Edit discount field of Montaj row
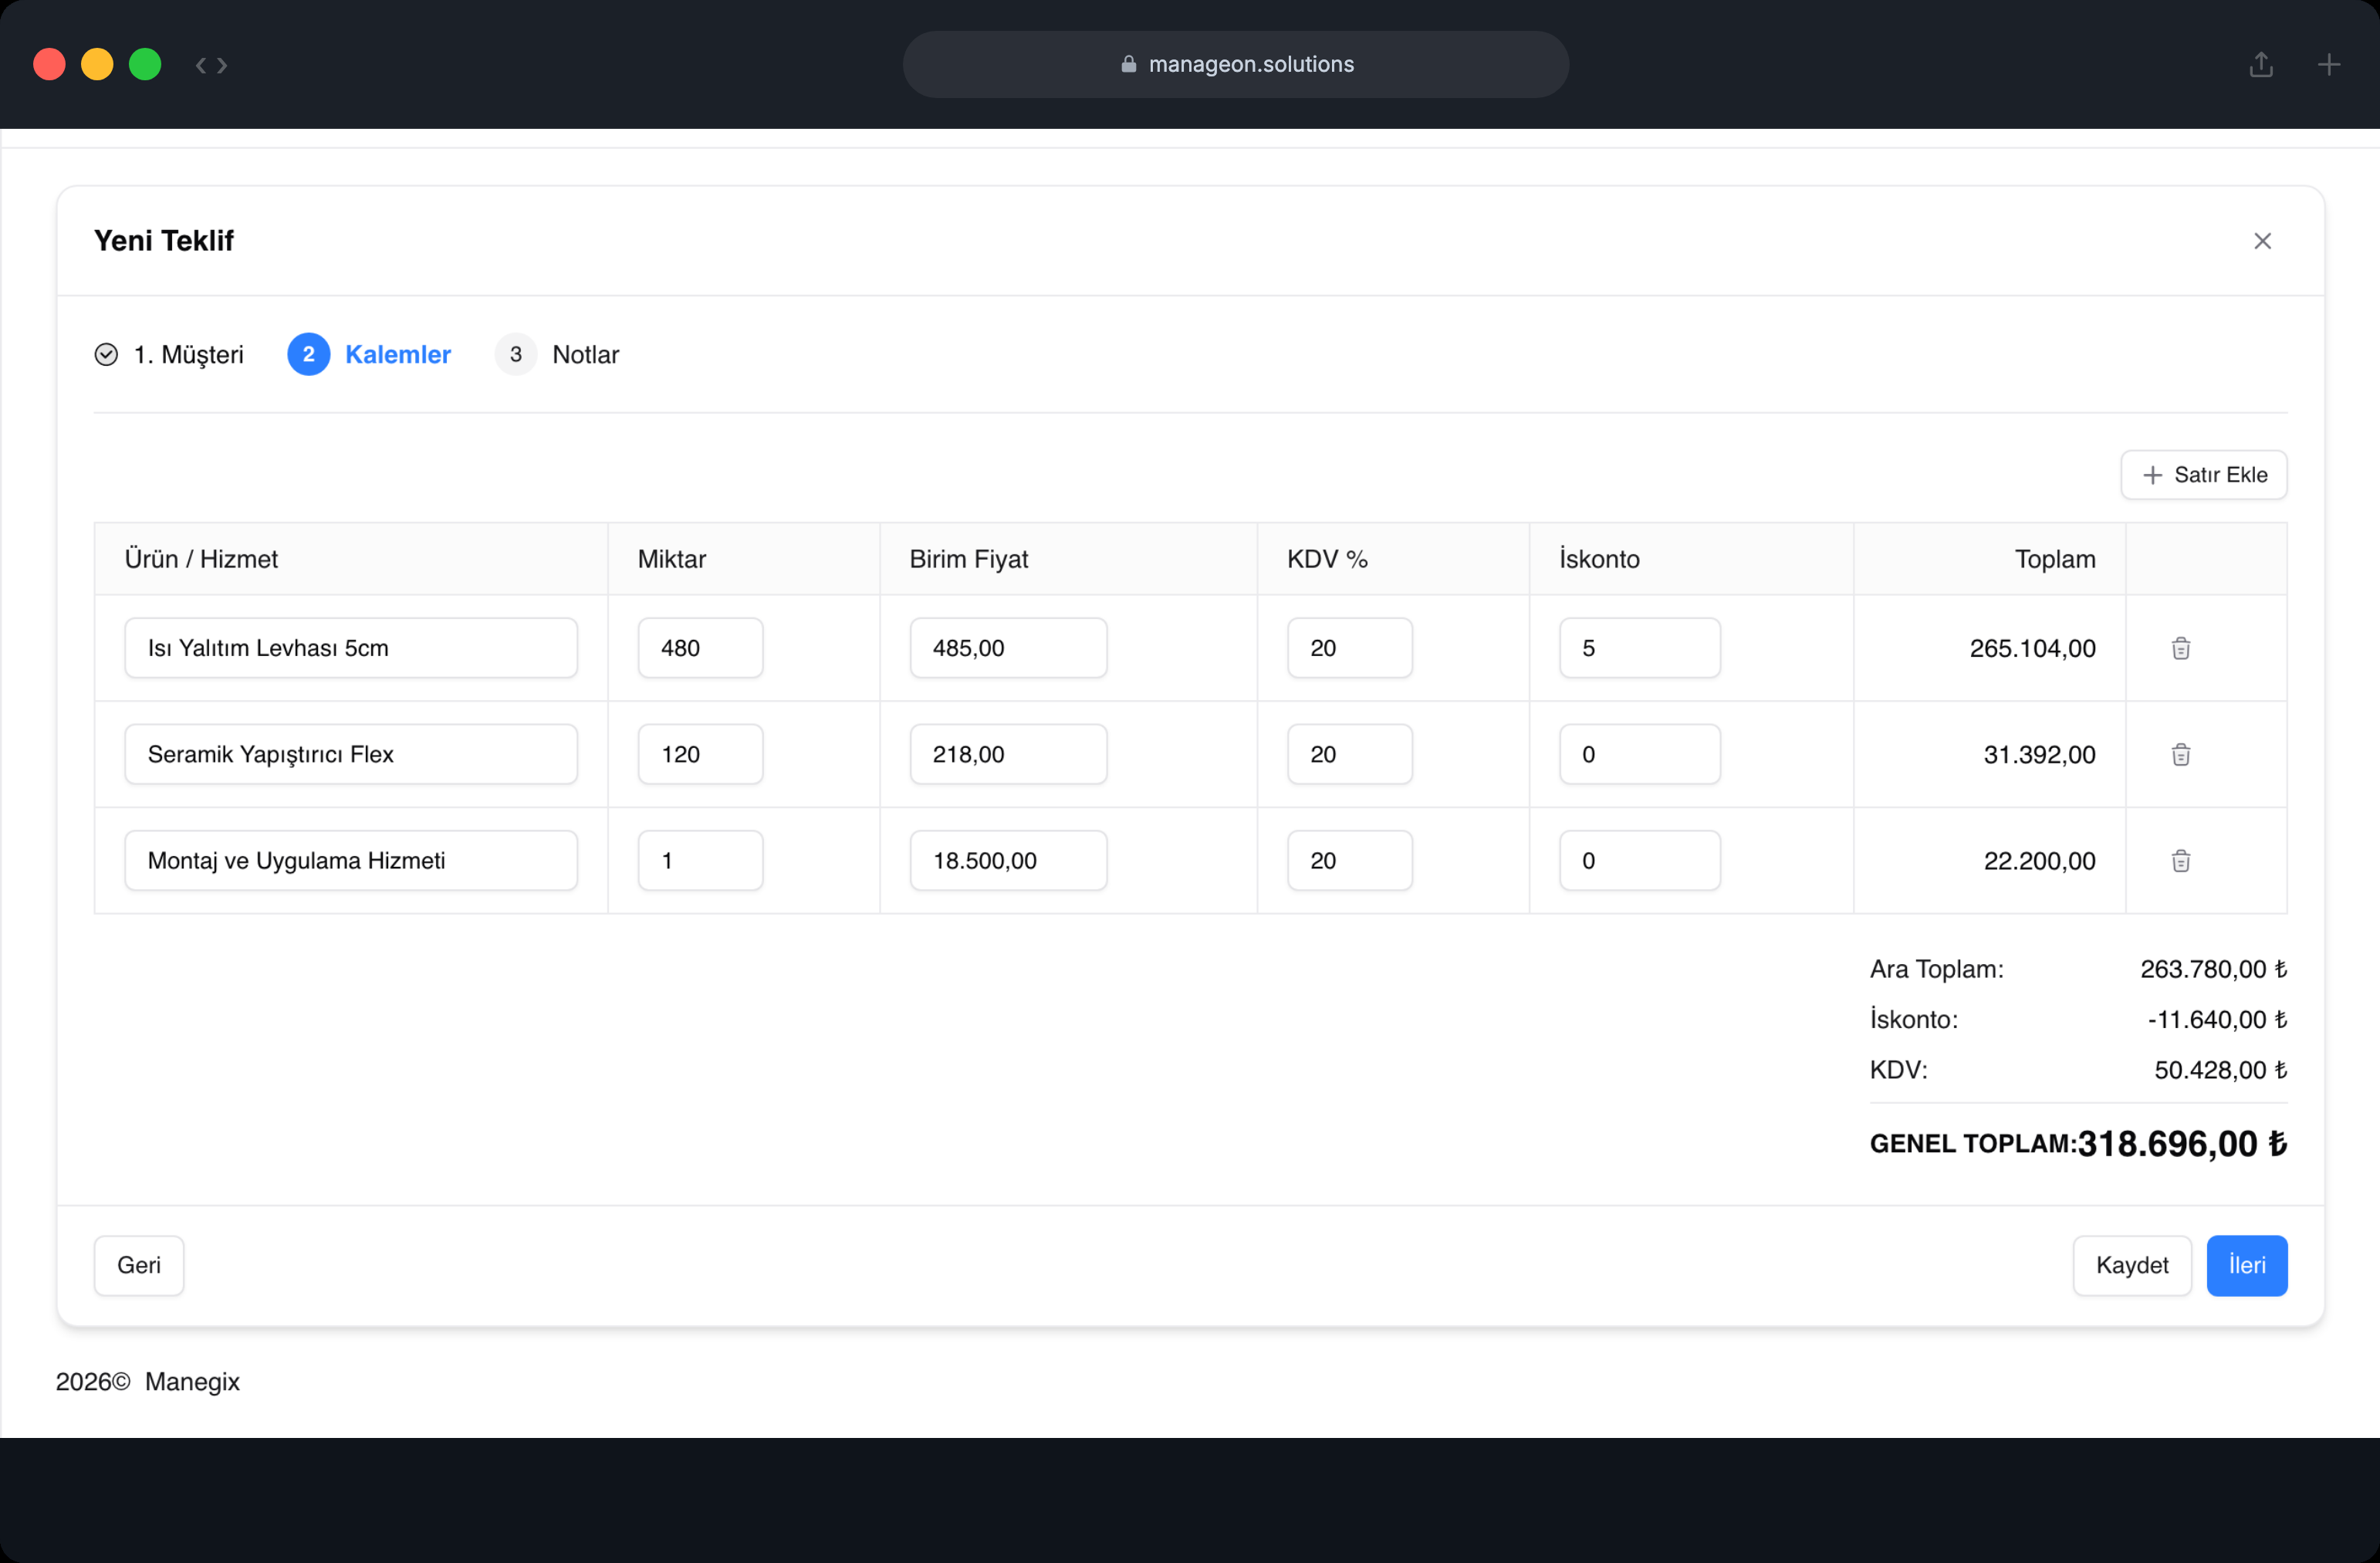This screenshot has height=1563, width=2380. point(1639,860)
